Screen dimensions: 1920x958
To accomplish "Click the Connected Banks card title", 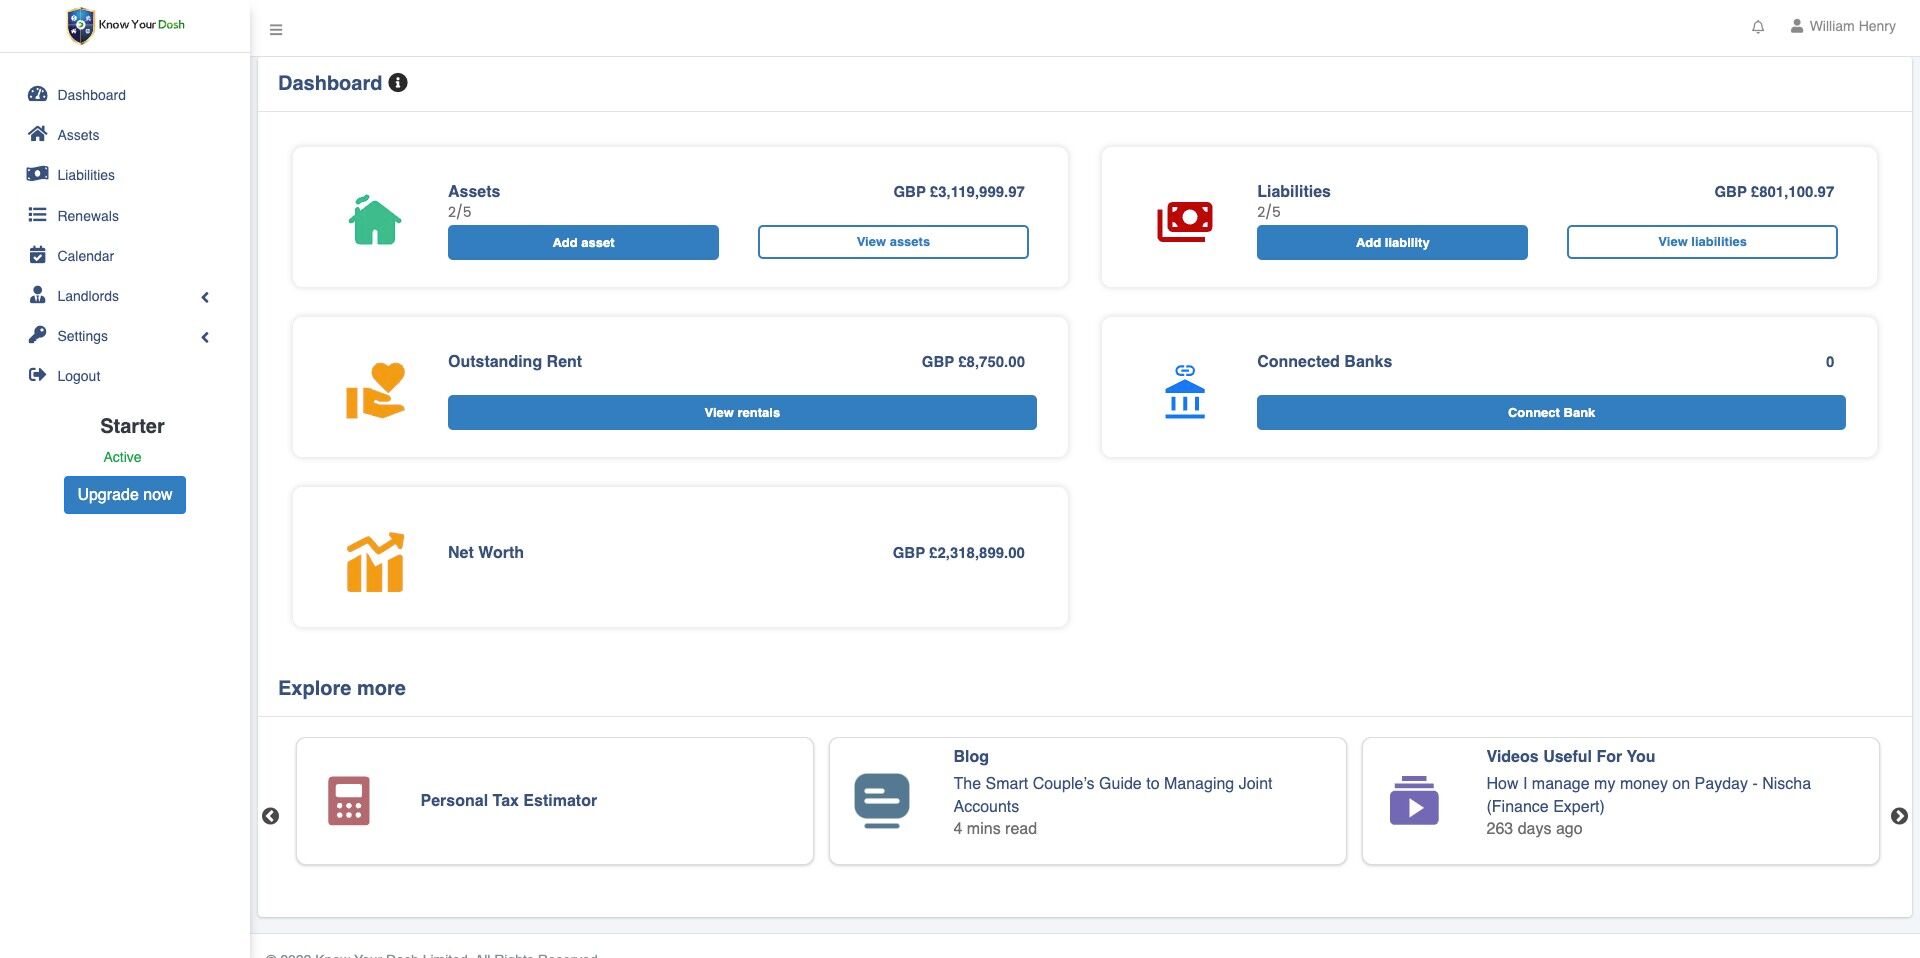I will pos(1324,361).
